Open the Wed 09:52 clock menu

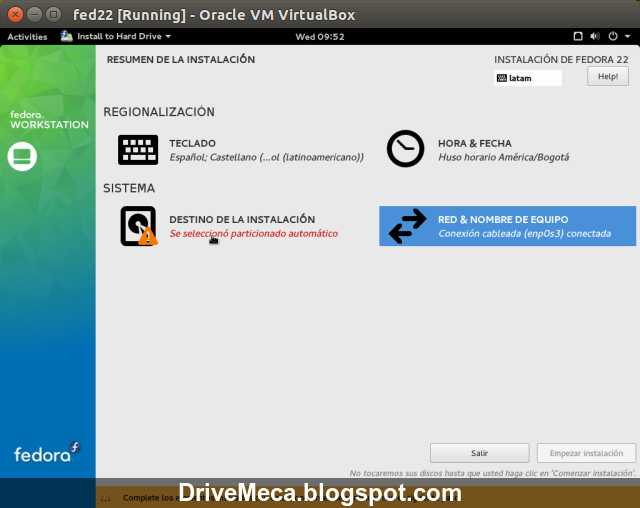(x=320, y=37)
